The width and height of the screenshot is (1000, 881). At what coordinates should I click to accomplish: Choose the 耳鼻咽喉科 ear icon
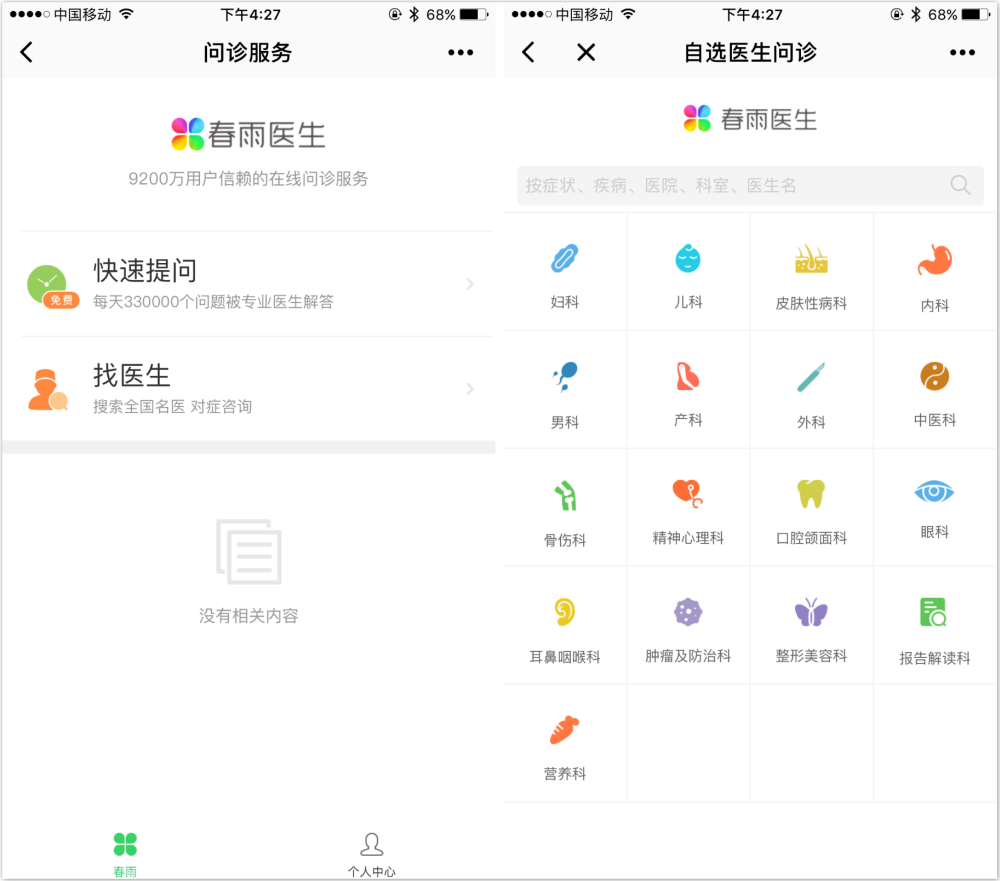(565, 612)
